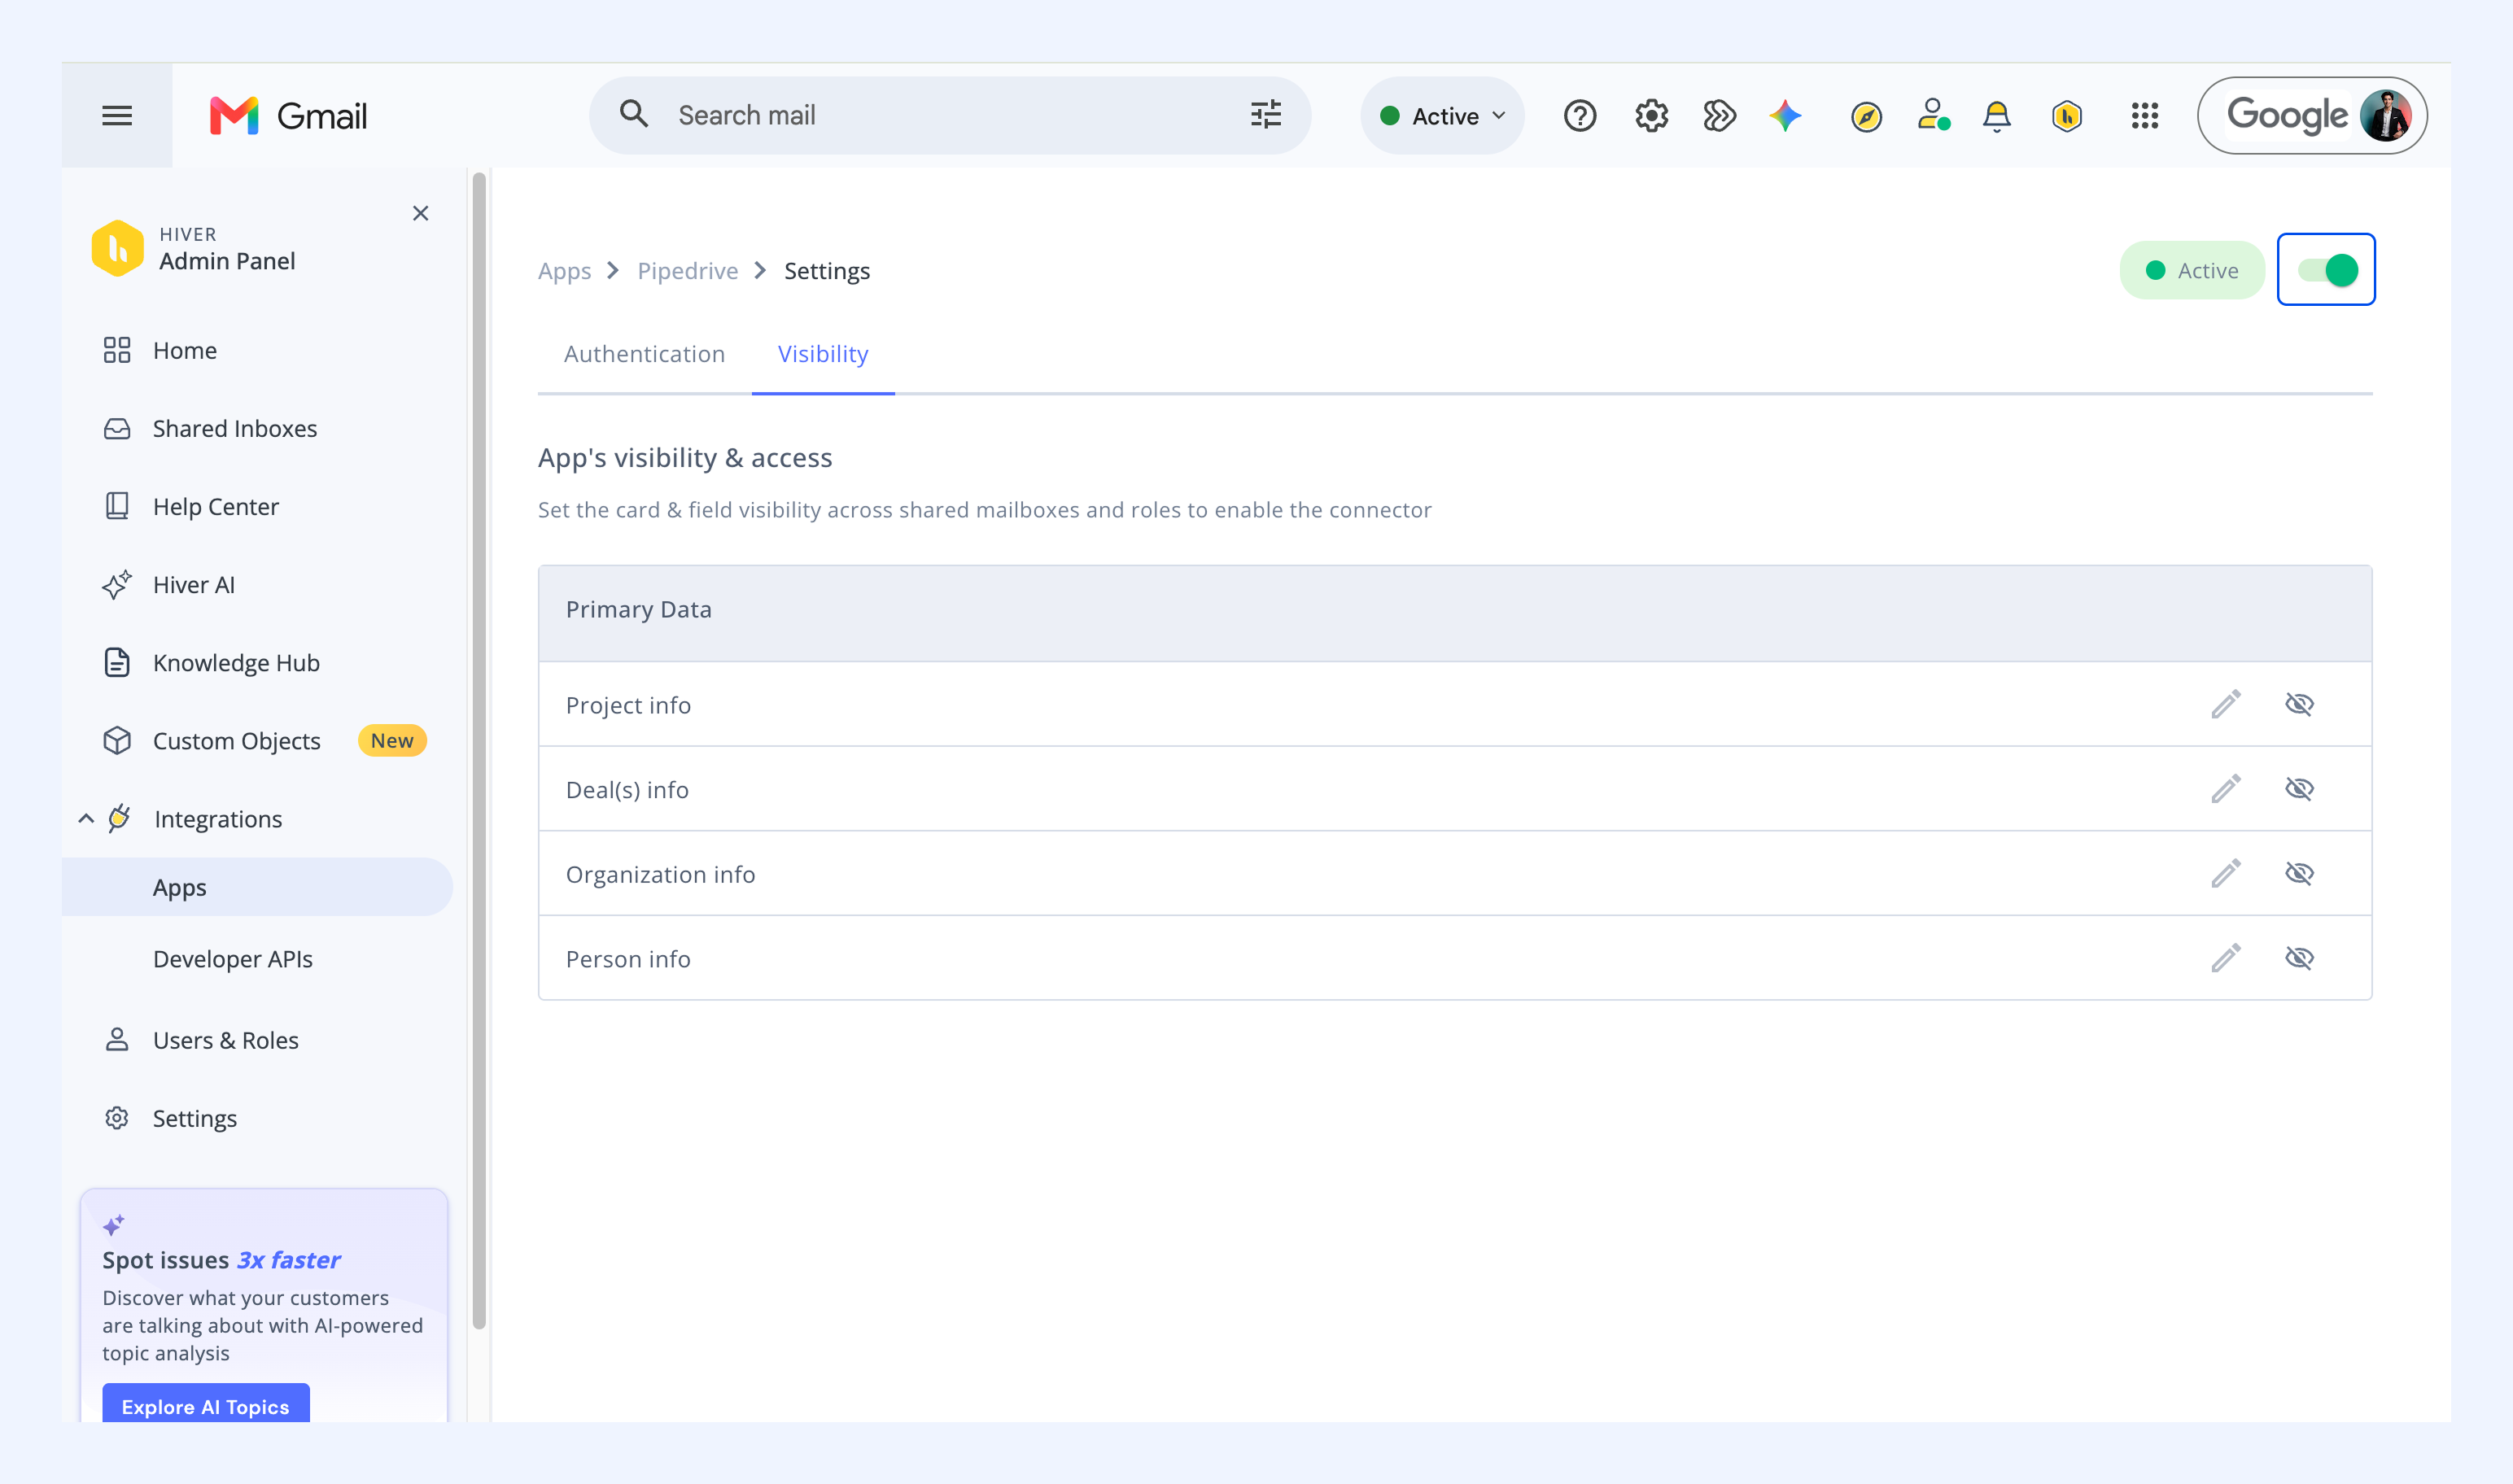2513x1484 pixels.
Task: Open the Gmail main menu hamburger icon
Action: pyautogui.click(x=117, y=116)
